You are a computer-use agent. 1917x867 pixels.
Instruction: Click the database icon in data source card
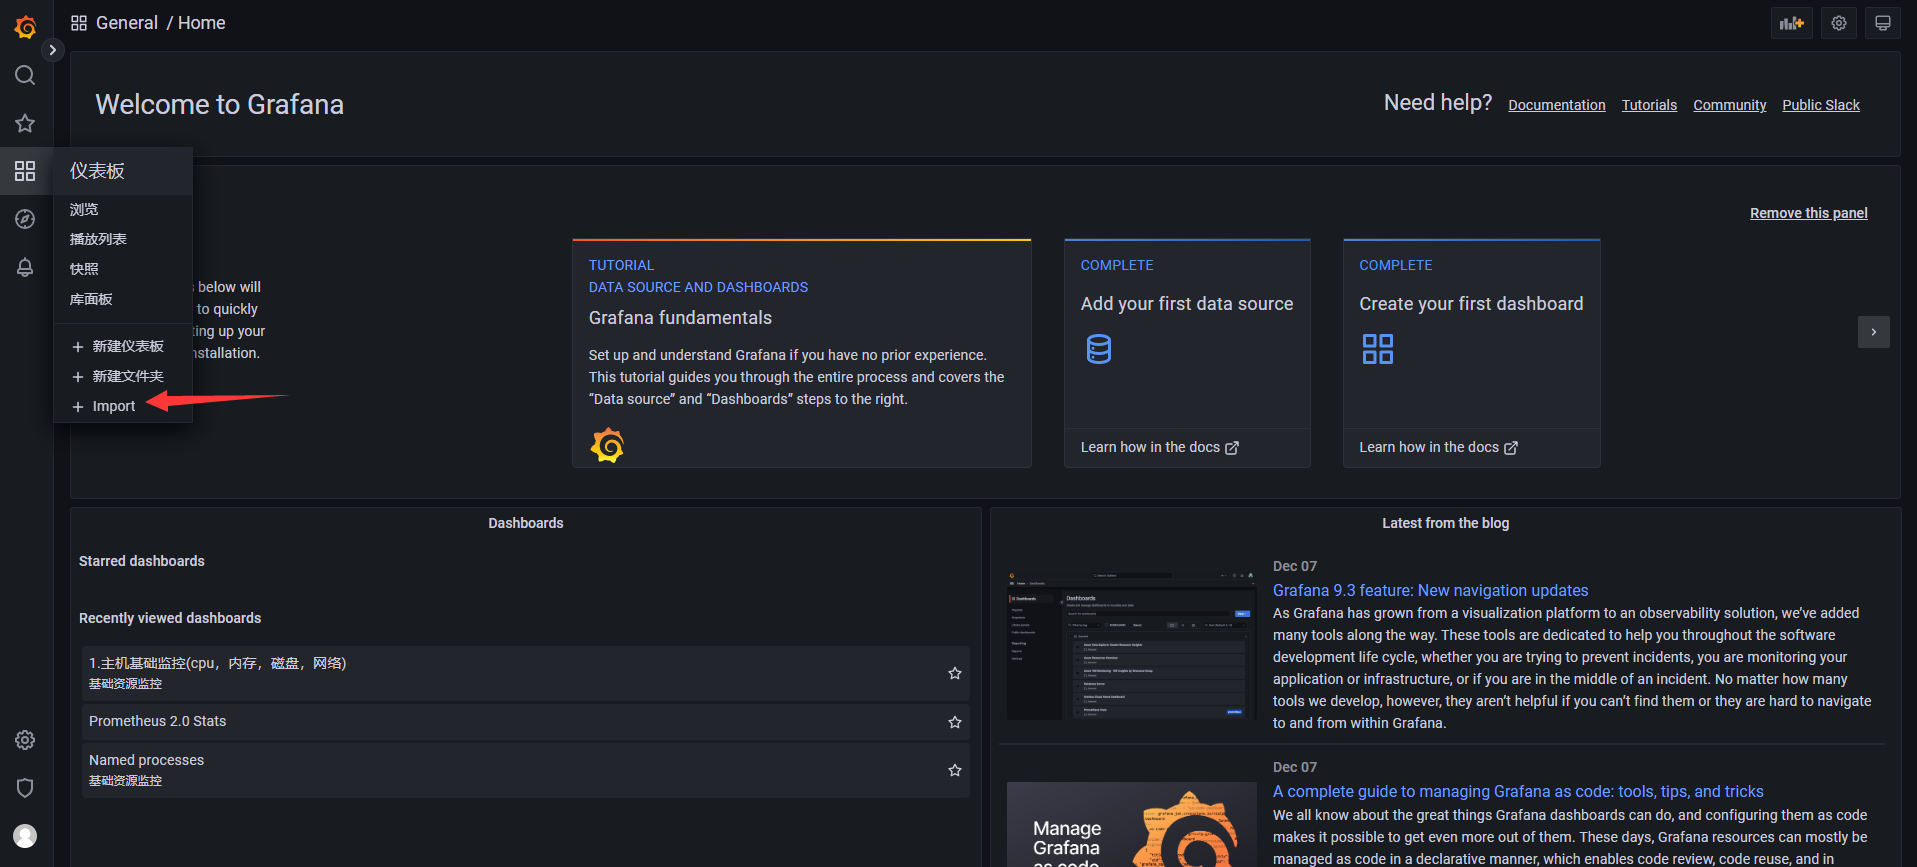[1099, 349]
